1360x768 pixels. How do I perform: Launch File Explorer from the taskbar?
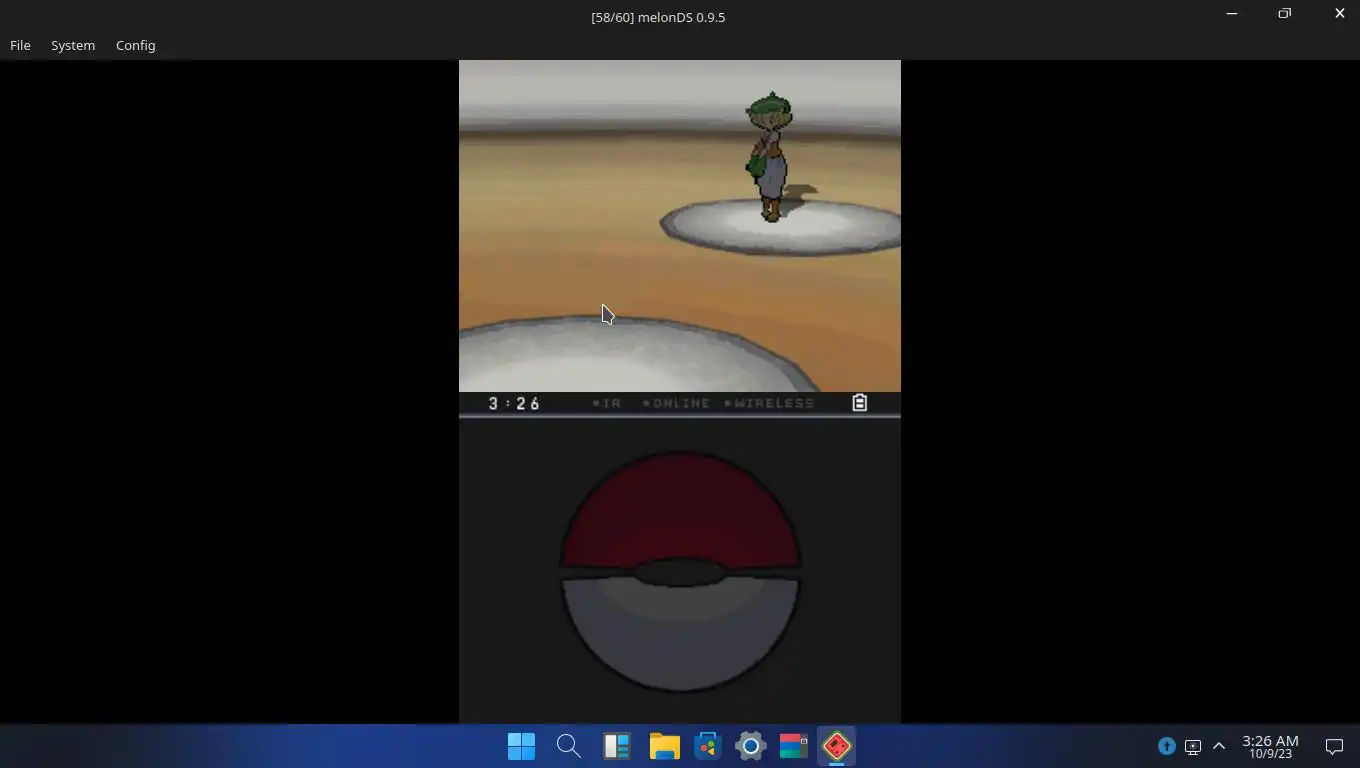click(664, 746)
